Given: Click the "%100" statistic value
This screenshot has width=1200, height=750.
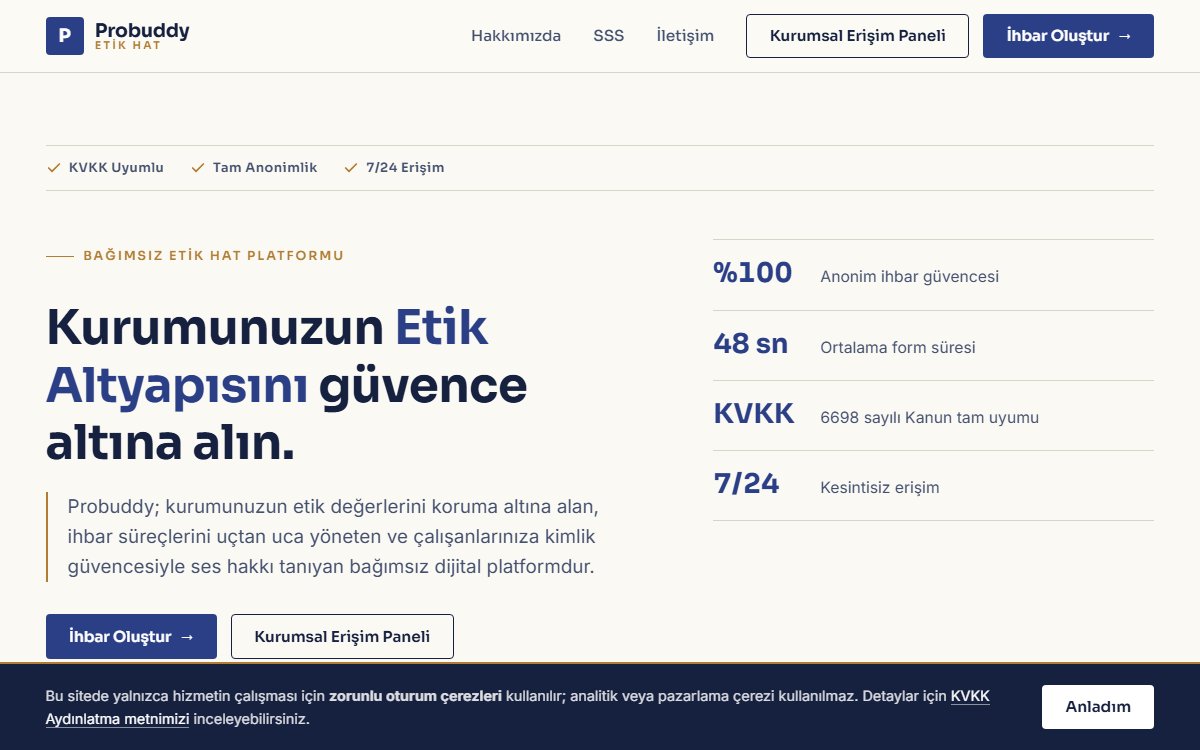Looking at the screenshot, I should (752, 273).
